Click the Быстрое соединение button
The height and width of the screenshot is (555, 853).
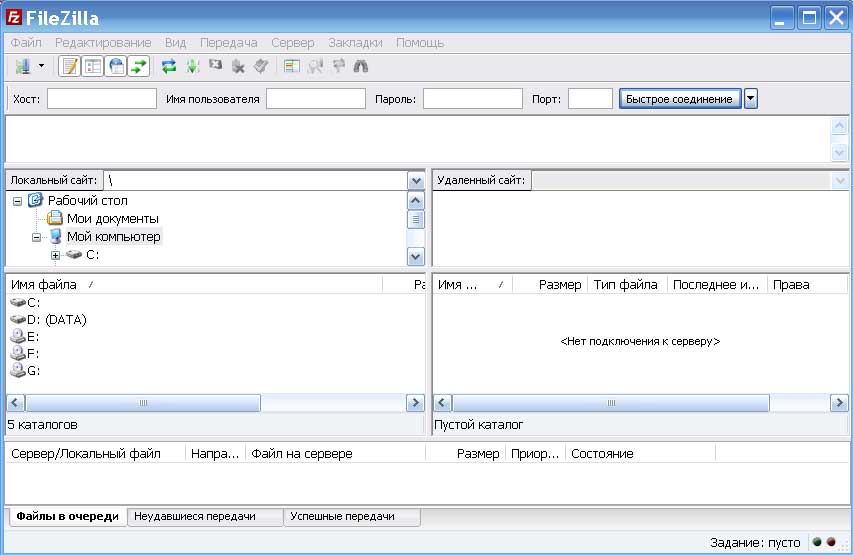point(679,99)
